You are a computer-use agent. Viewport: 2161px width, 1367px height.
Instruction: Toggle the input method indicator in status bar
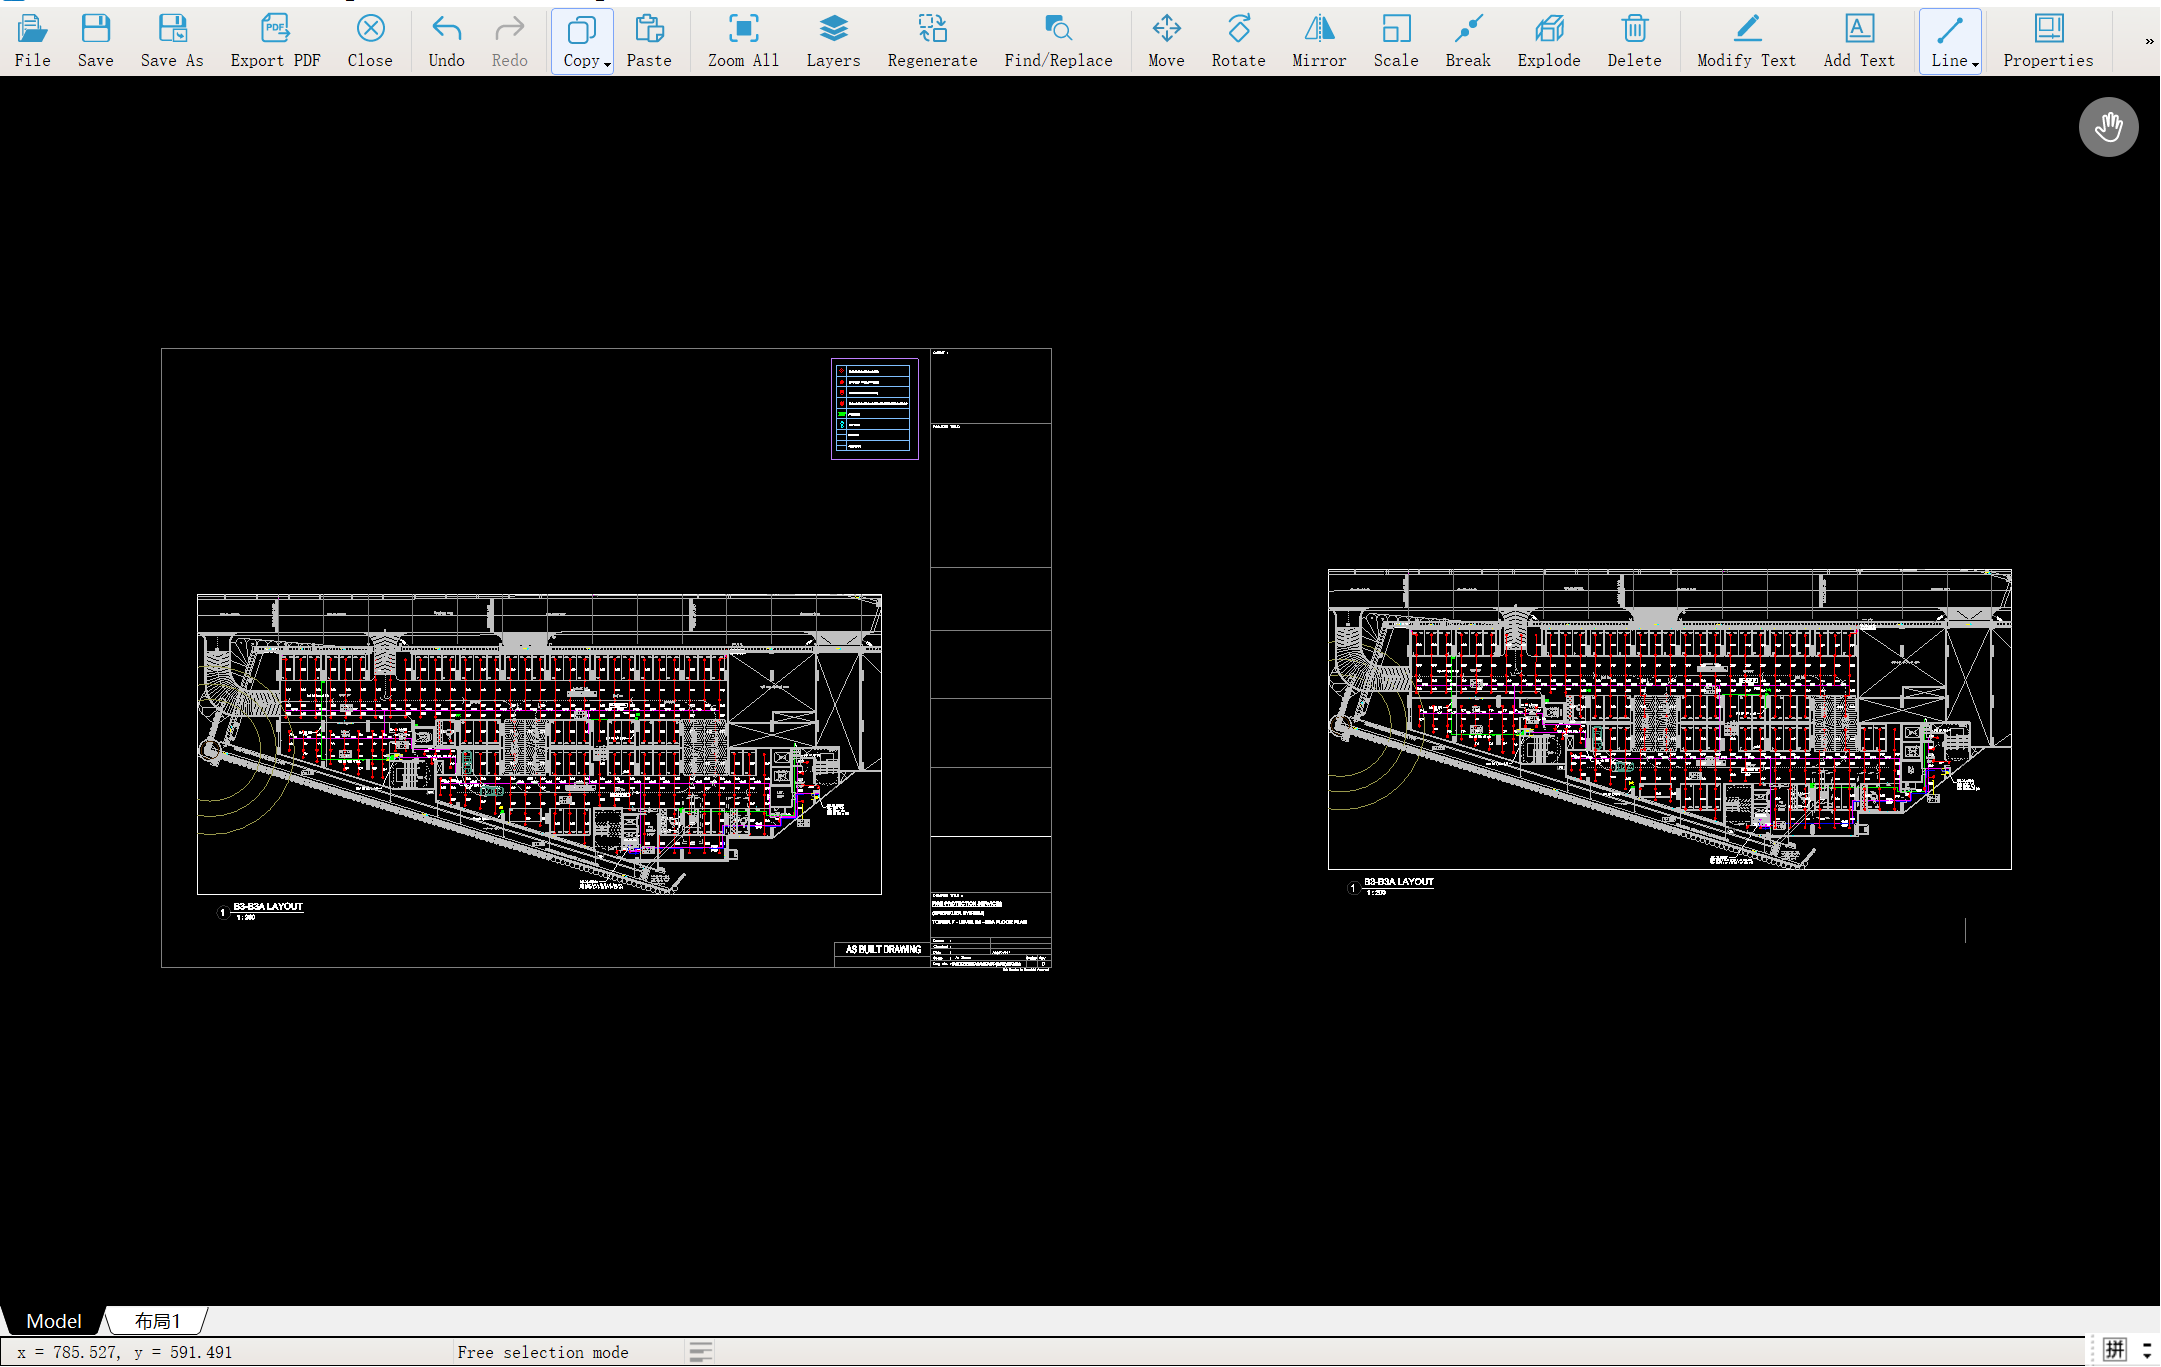[2114, 1350]
